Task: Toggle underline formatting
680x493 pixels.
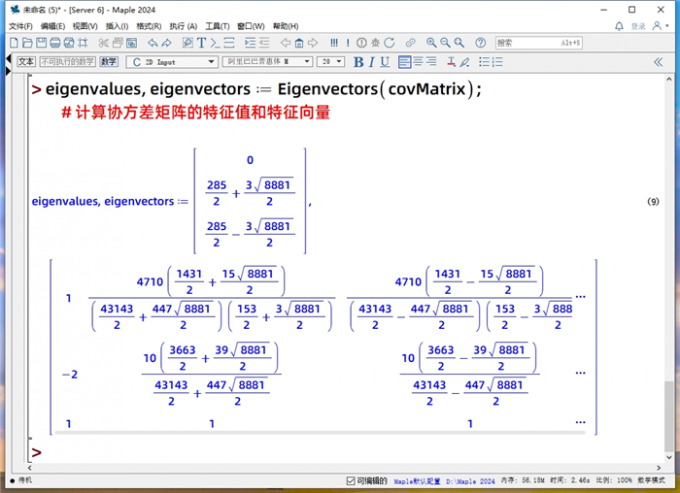Action: tap(385, 62)
